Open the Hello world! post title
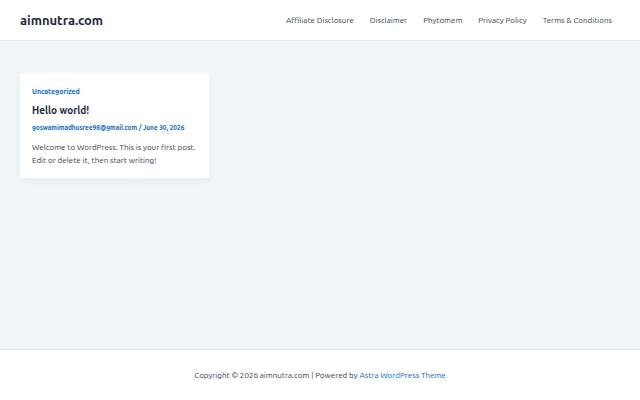The width and height of the screenshot is (640, 400). tap(60, 110)
